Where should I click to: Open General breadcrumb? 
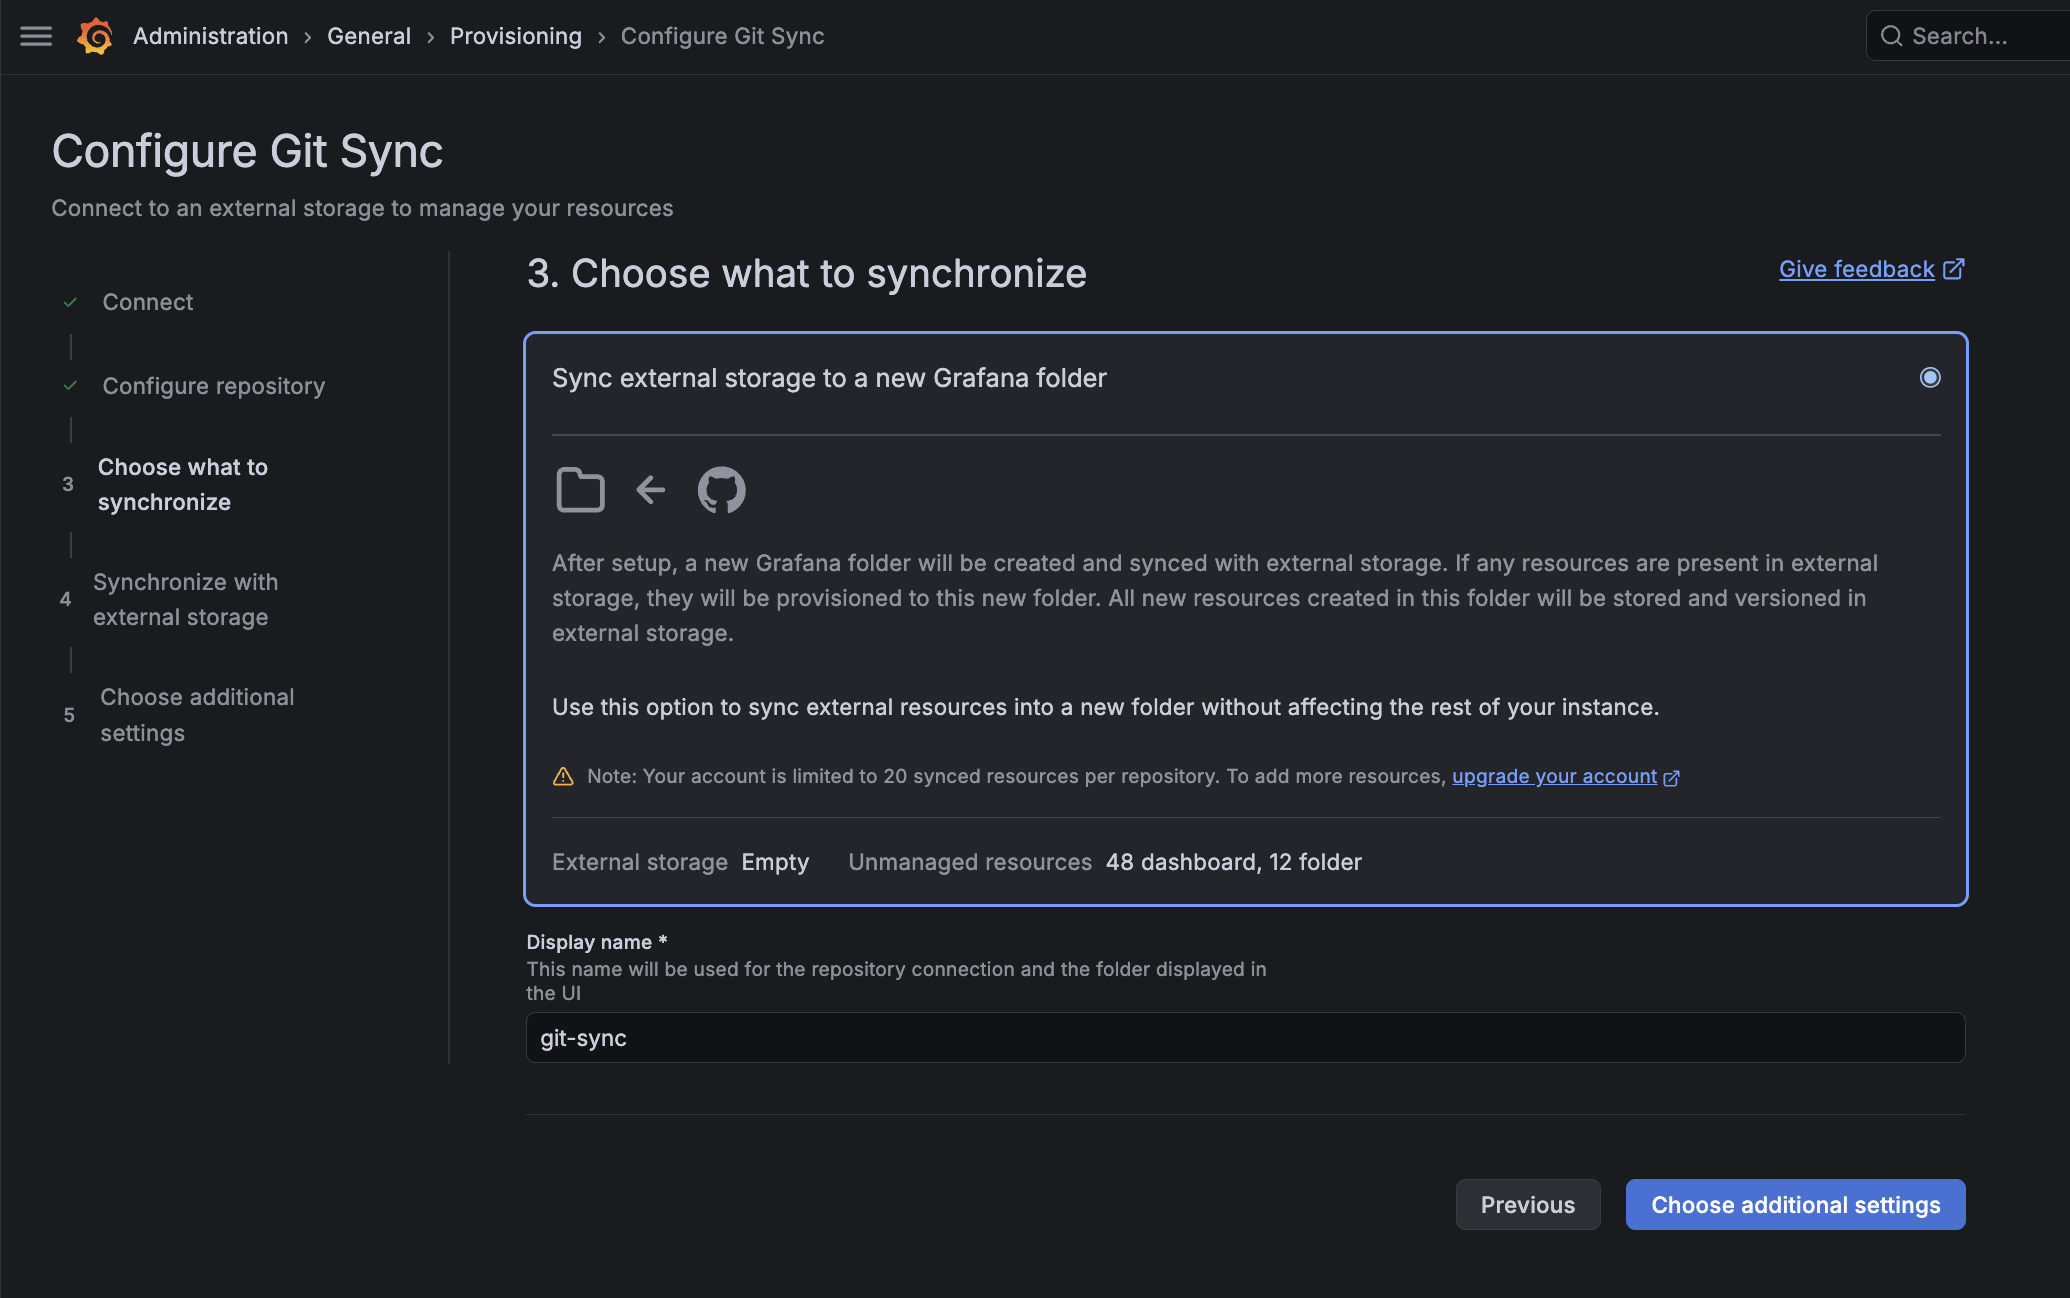(368, 36)
